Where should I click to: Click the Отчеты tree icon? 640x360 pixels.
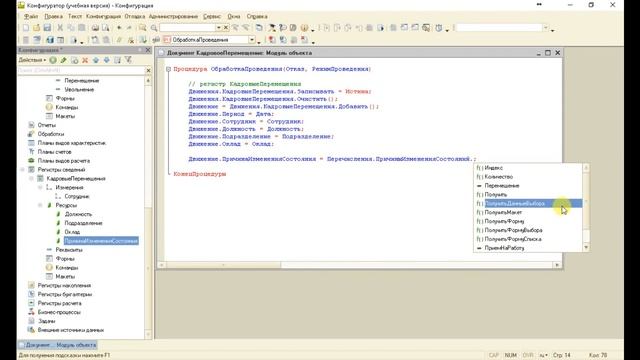click(x=31, y=125)
